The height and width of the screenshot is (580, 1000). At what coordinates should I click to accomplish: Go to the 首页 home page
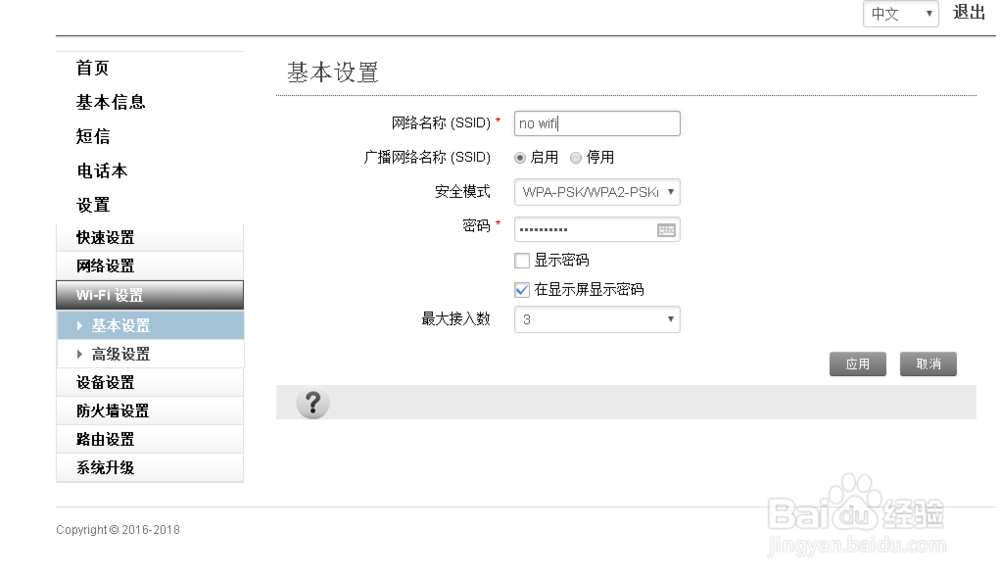(x=91, y=68)
